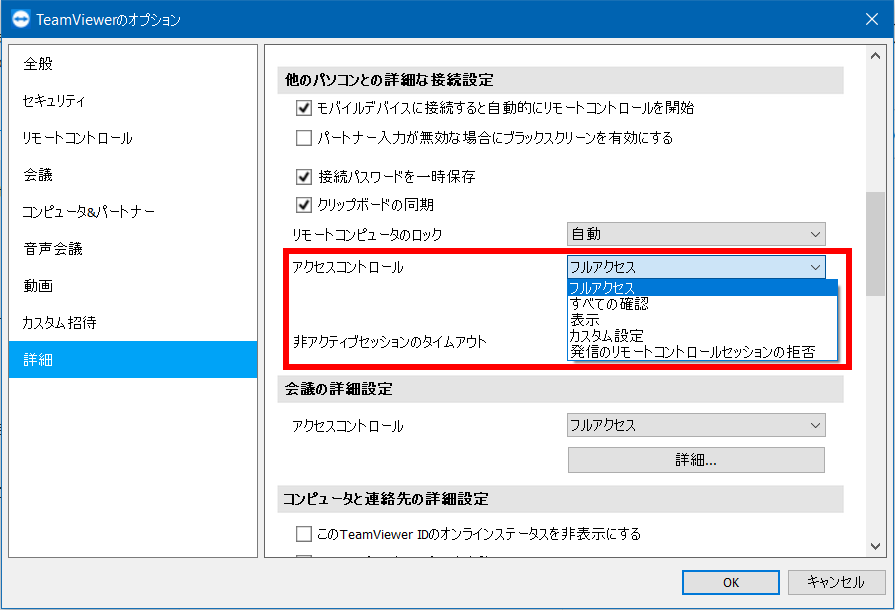
Task: Collapse the open アクセスコントロール combo box
Action: [696, 267]
